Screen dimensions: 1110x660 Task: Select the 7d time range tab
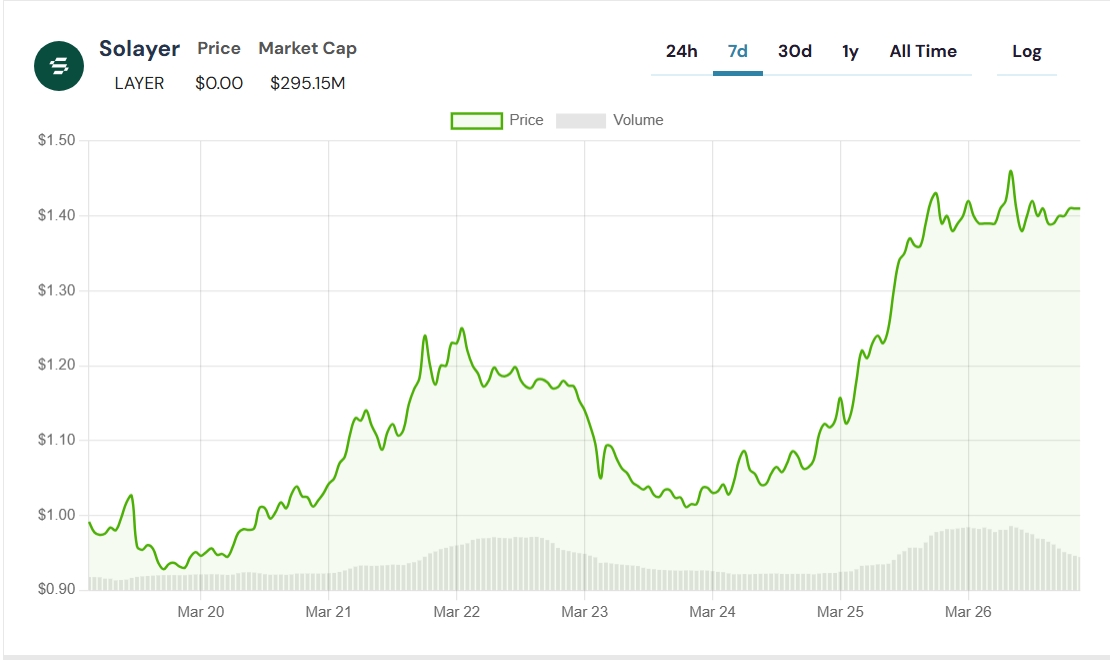(738, 52)
